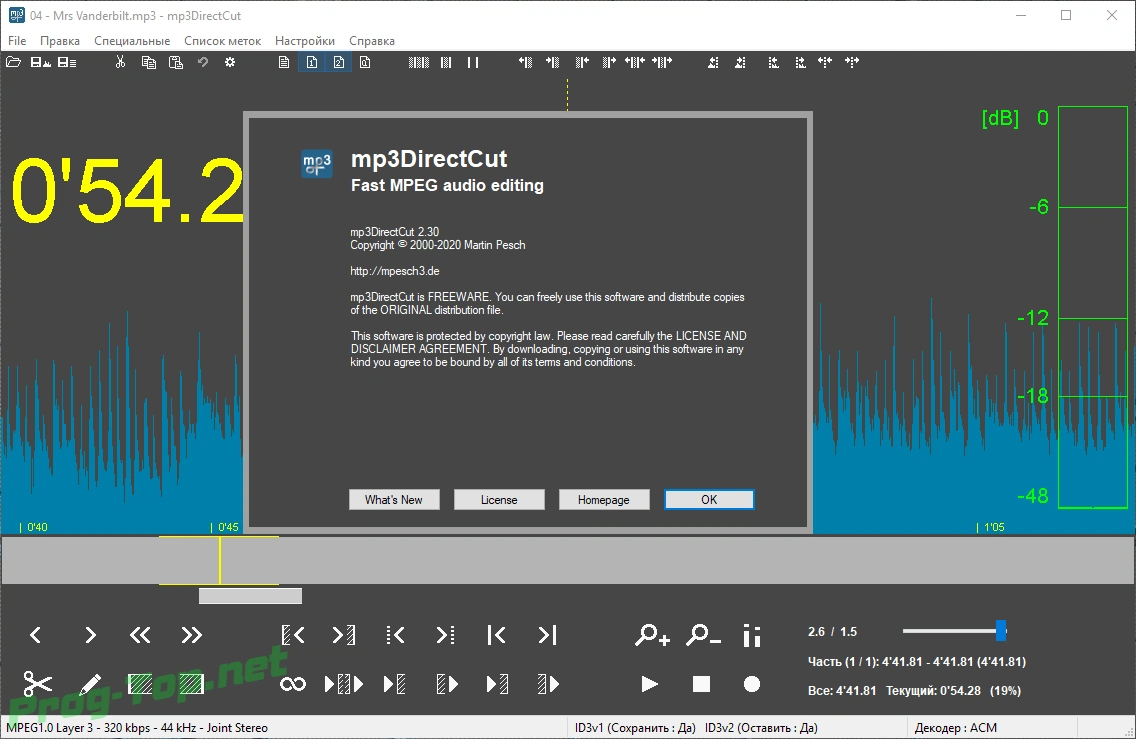Start playback with the Play button

(x=649, y=684)
